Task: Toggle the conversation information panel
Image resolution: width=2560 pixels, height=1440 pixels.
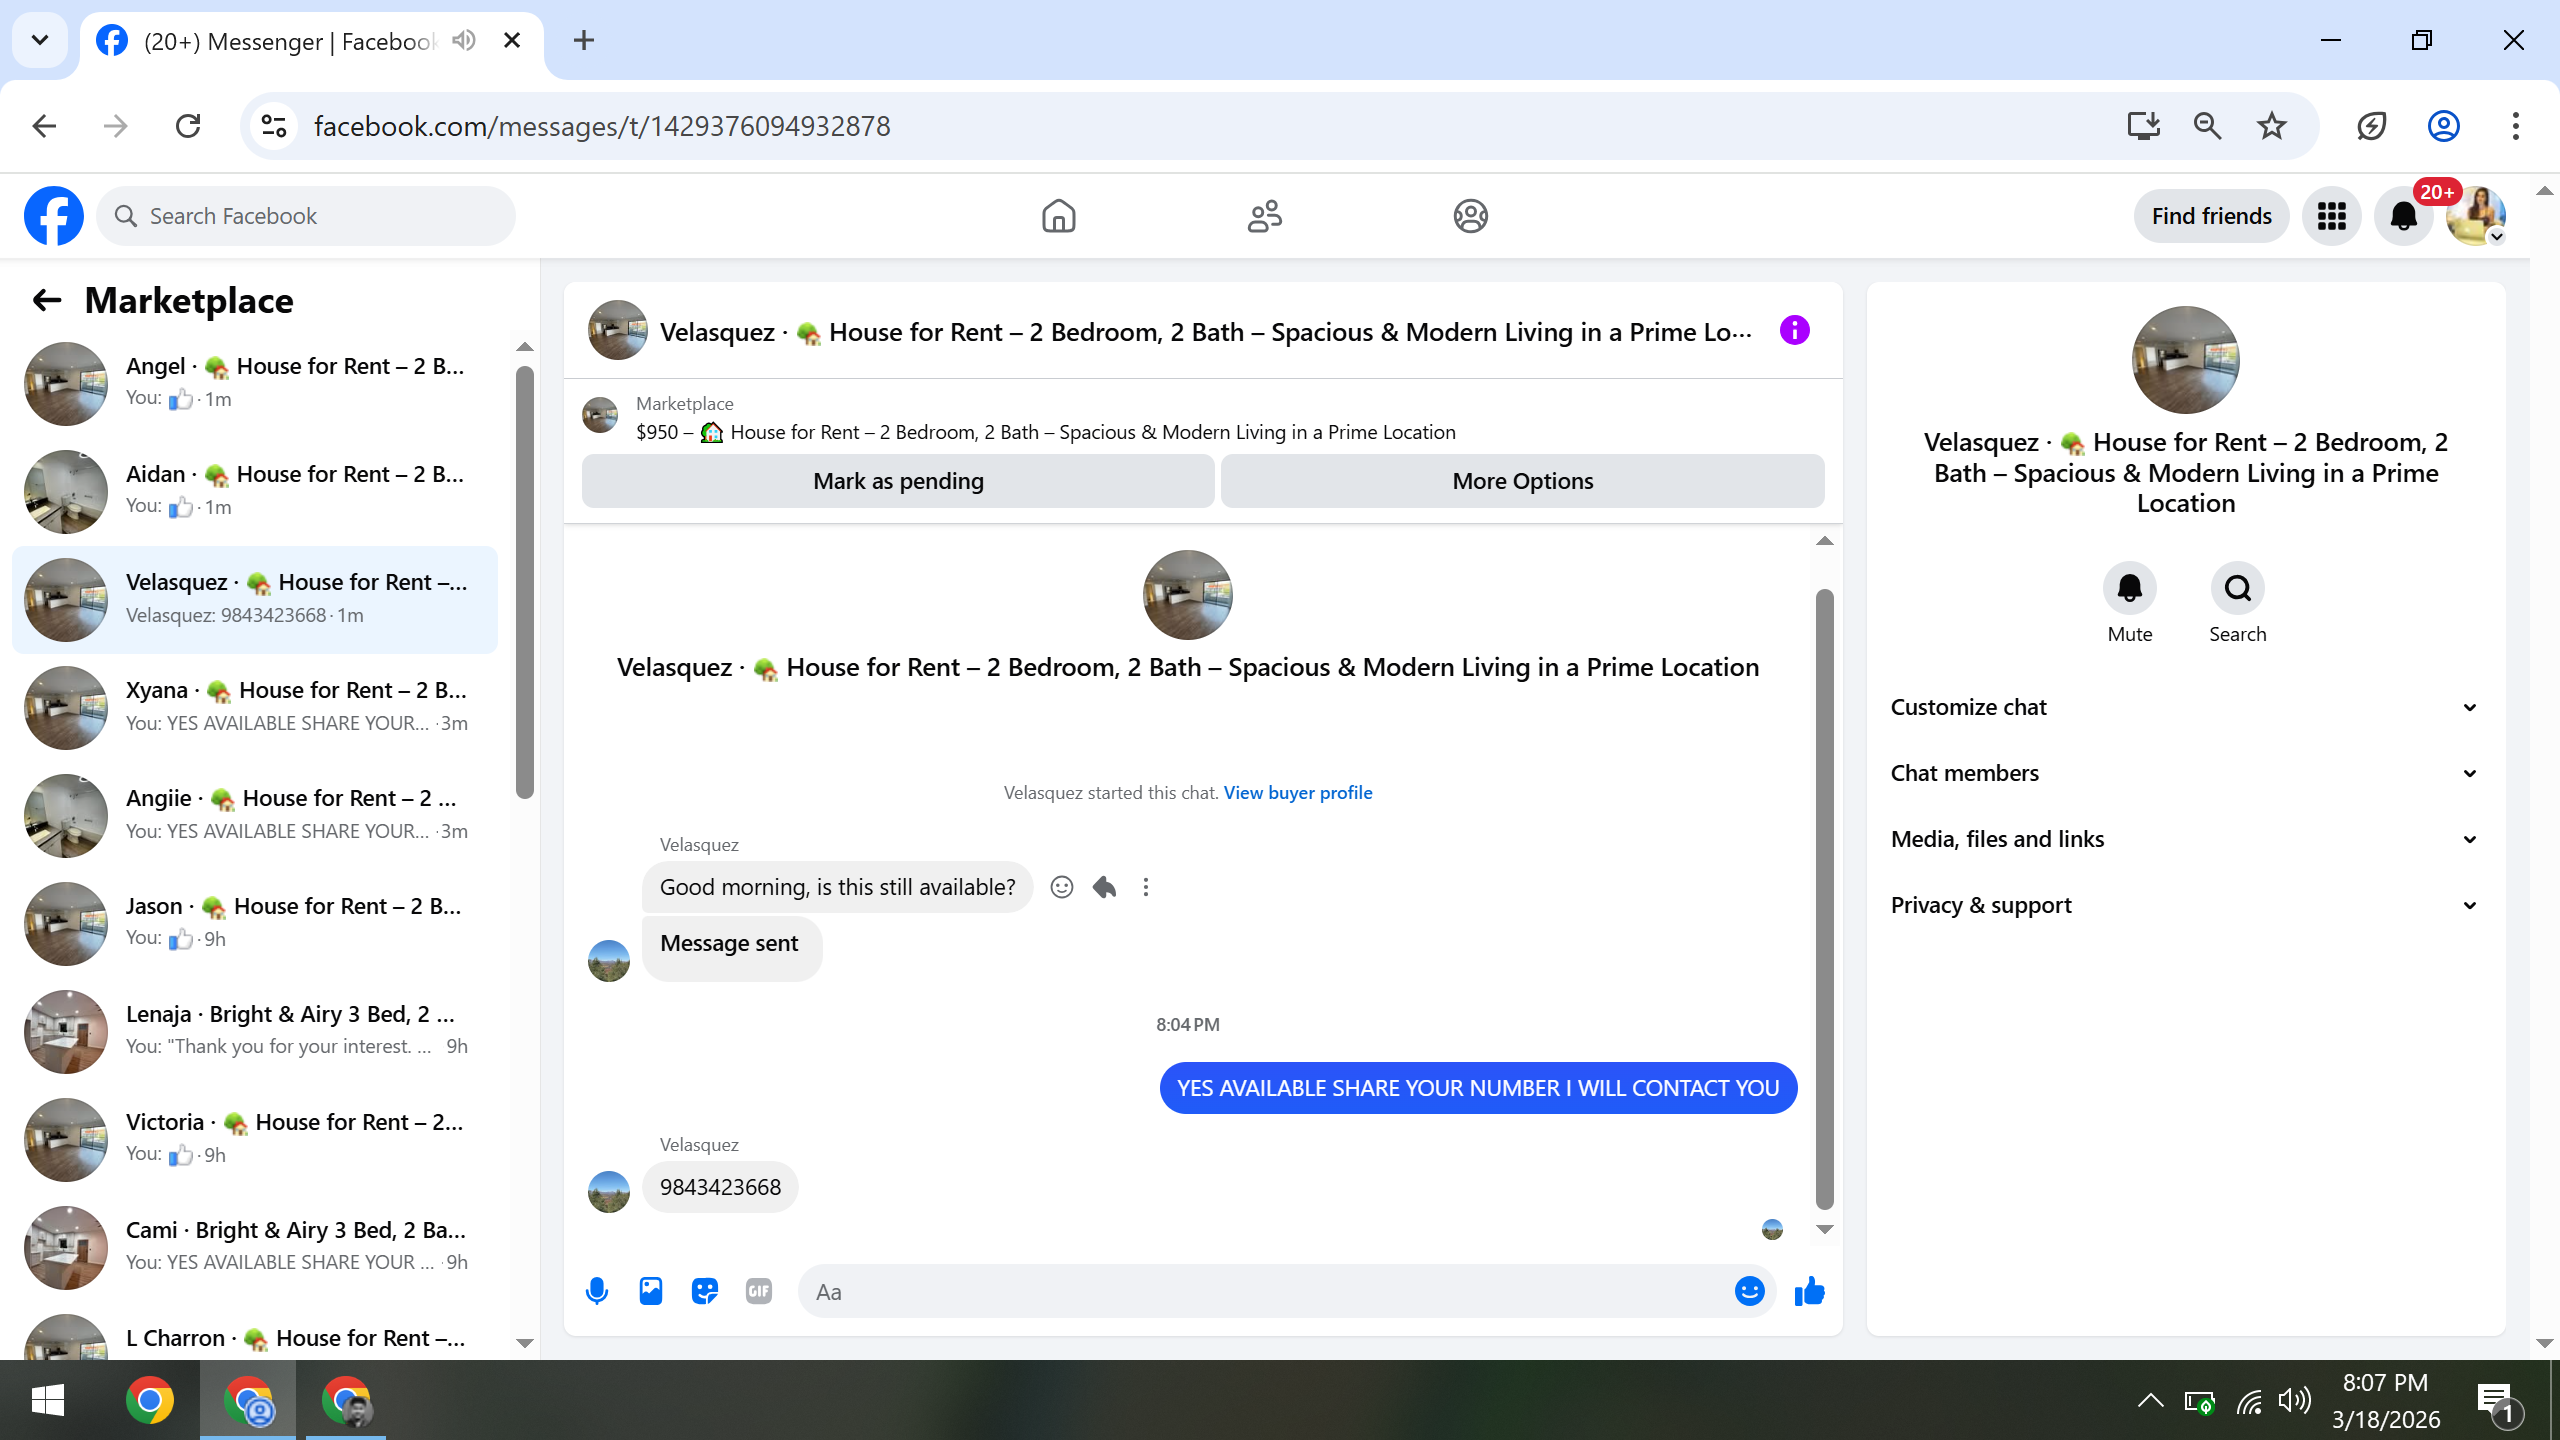Action: click(x=1795, y=331)
